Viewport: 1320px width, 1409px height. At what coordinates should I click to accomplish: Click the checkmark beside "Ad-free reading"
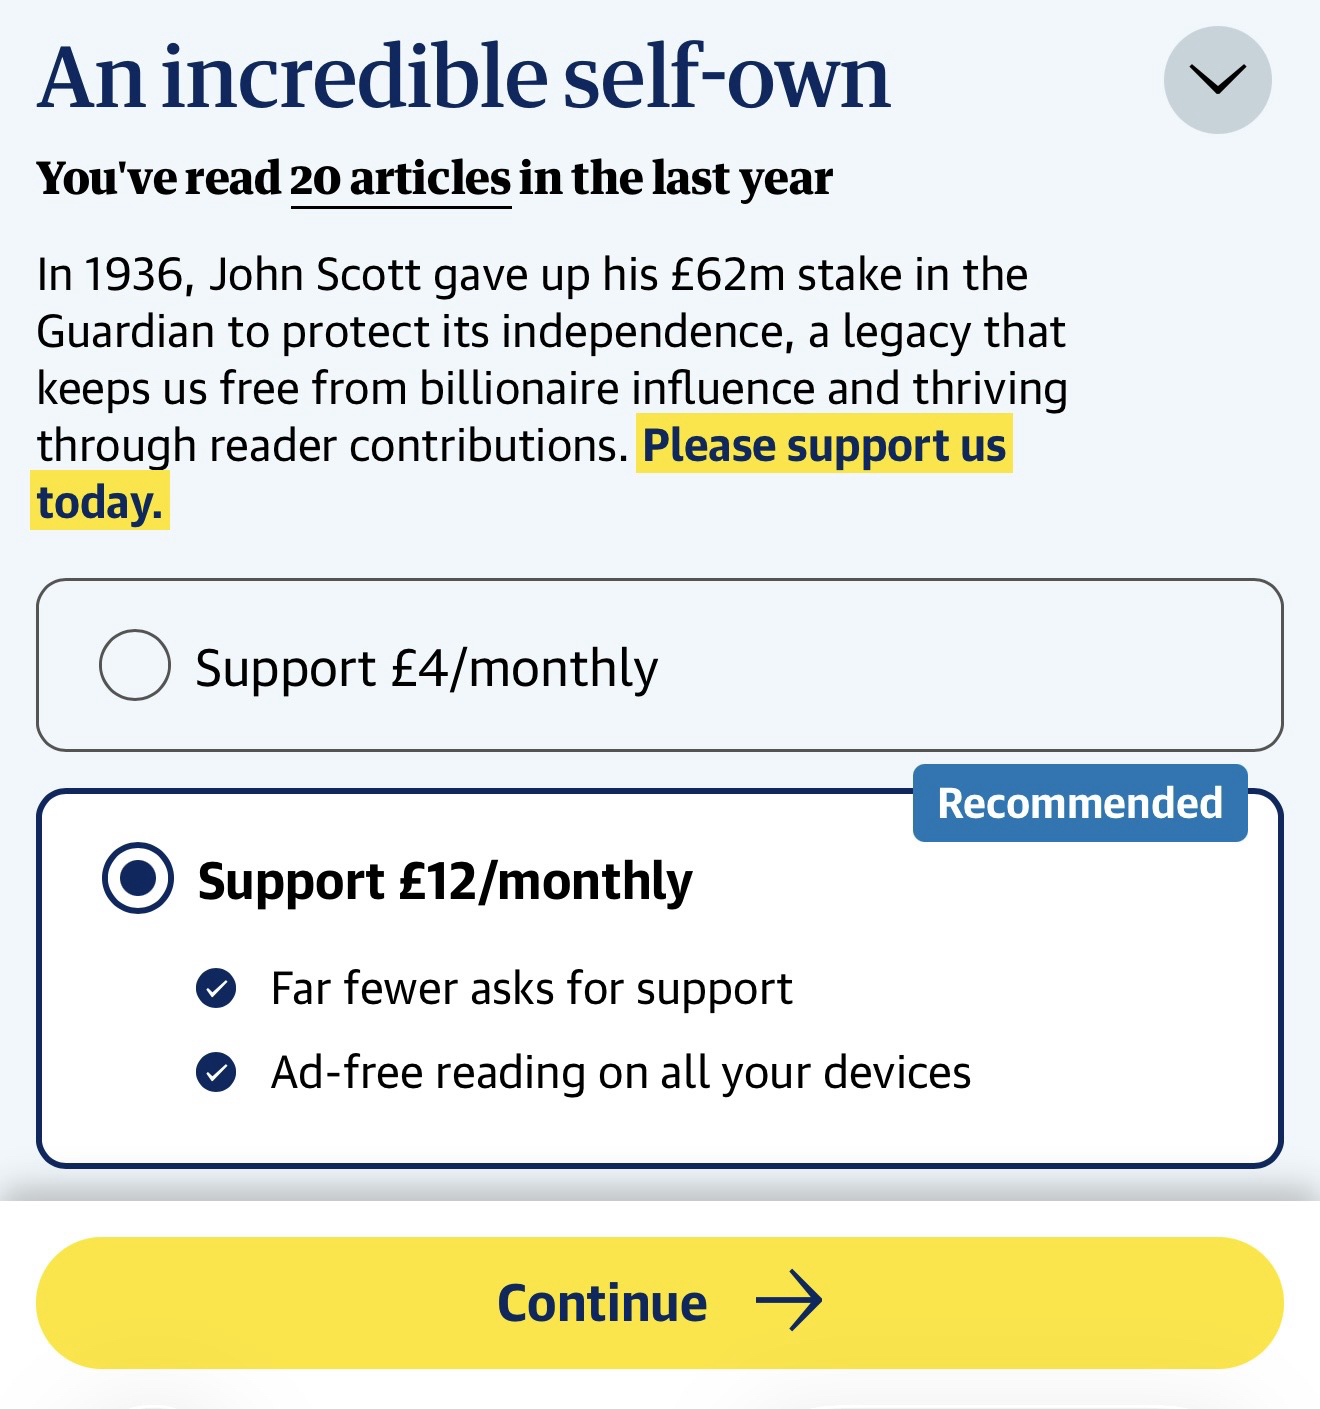point(216,1072)
